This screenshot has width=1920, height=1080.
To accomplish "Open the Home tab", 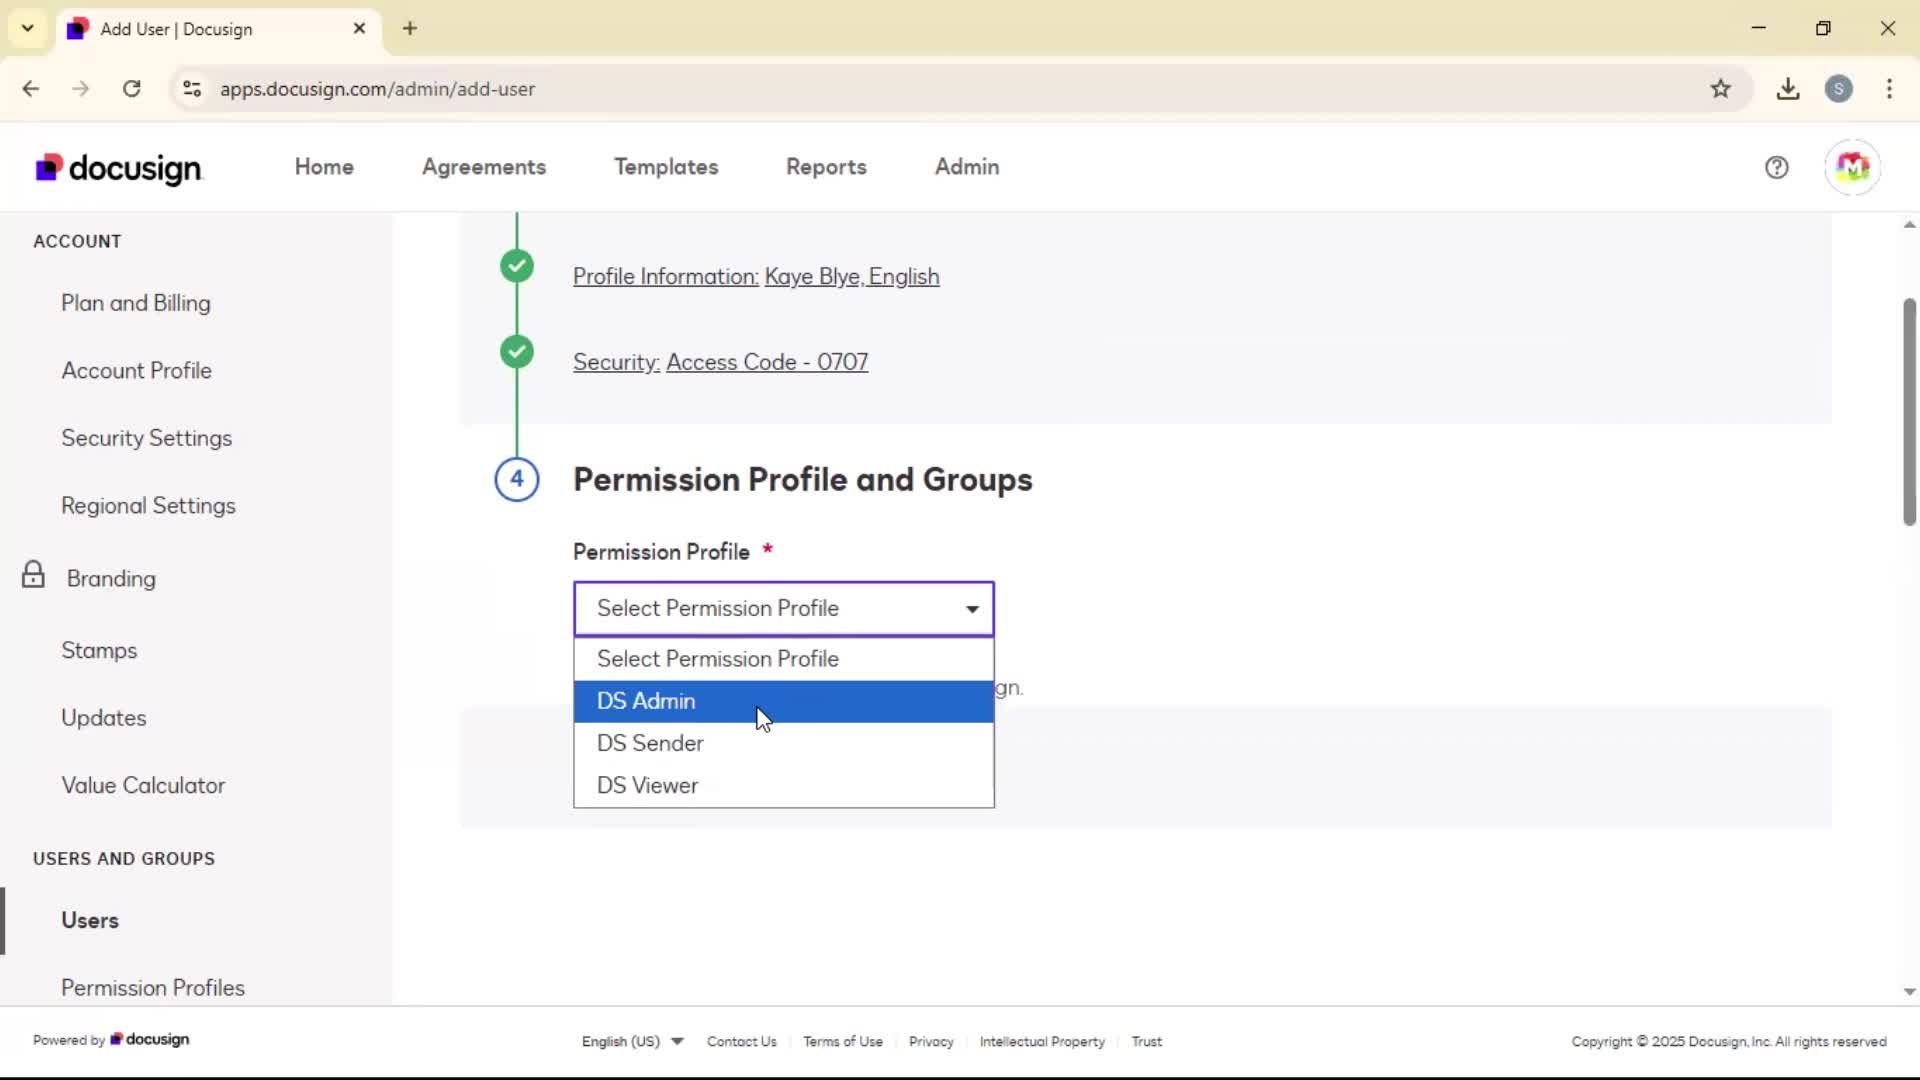I will coord(324,167).
